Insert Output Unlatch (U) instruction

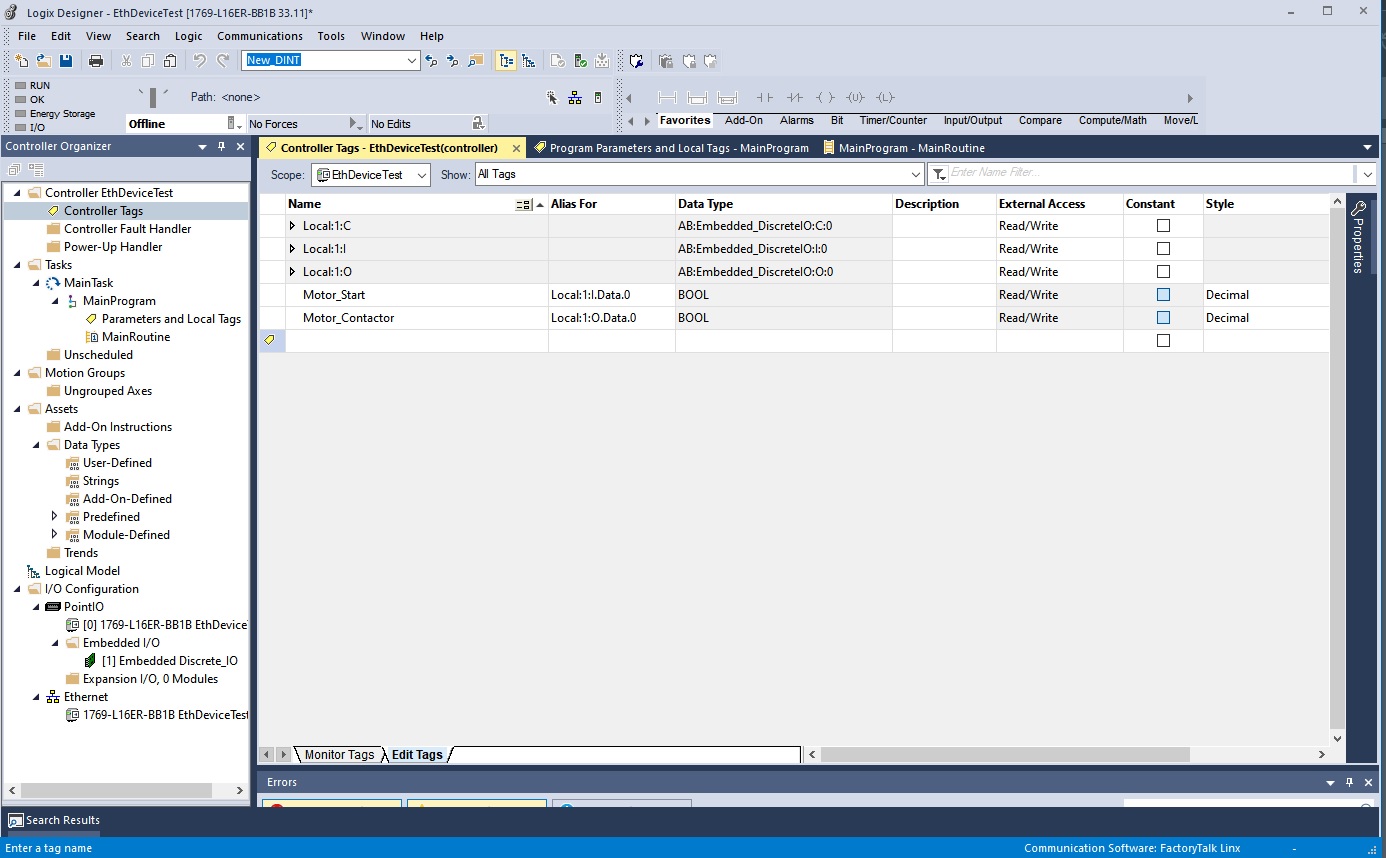855,97
